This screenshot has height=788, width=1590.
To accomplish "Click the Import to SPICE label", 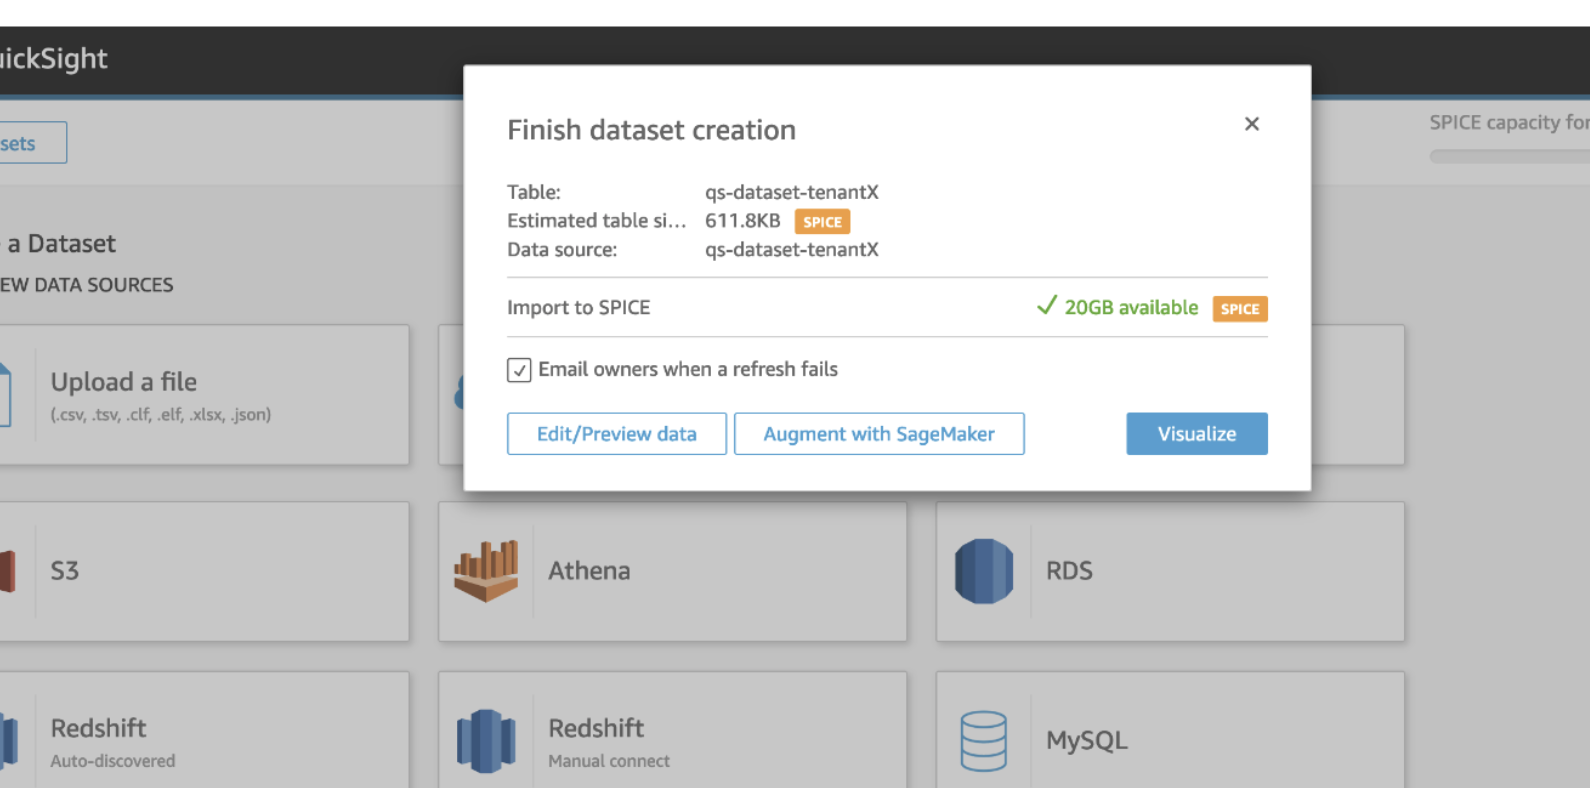I will click(578, 308).
